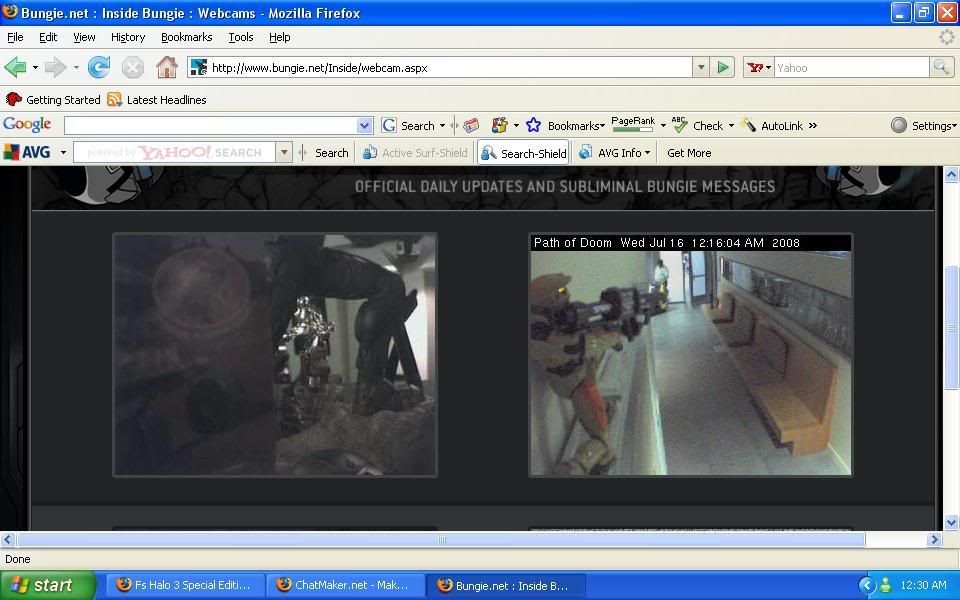Reload the page with the Refresh icon
Image resolution: width=960 pixels, height=600 pixels.
point(99,67)
